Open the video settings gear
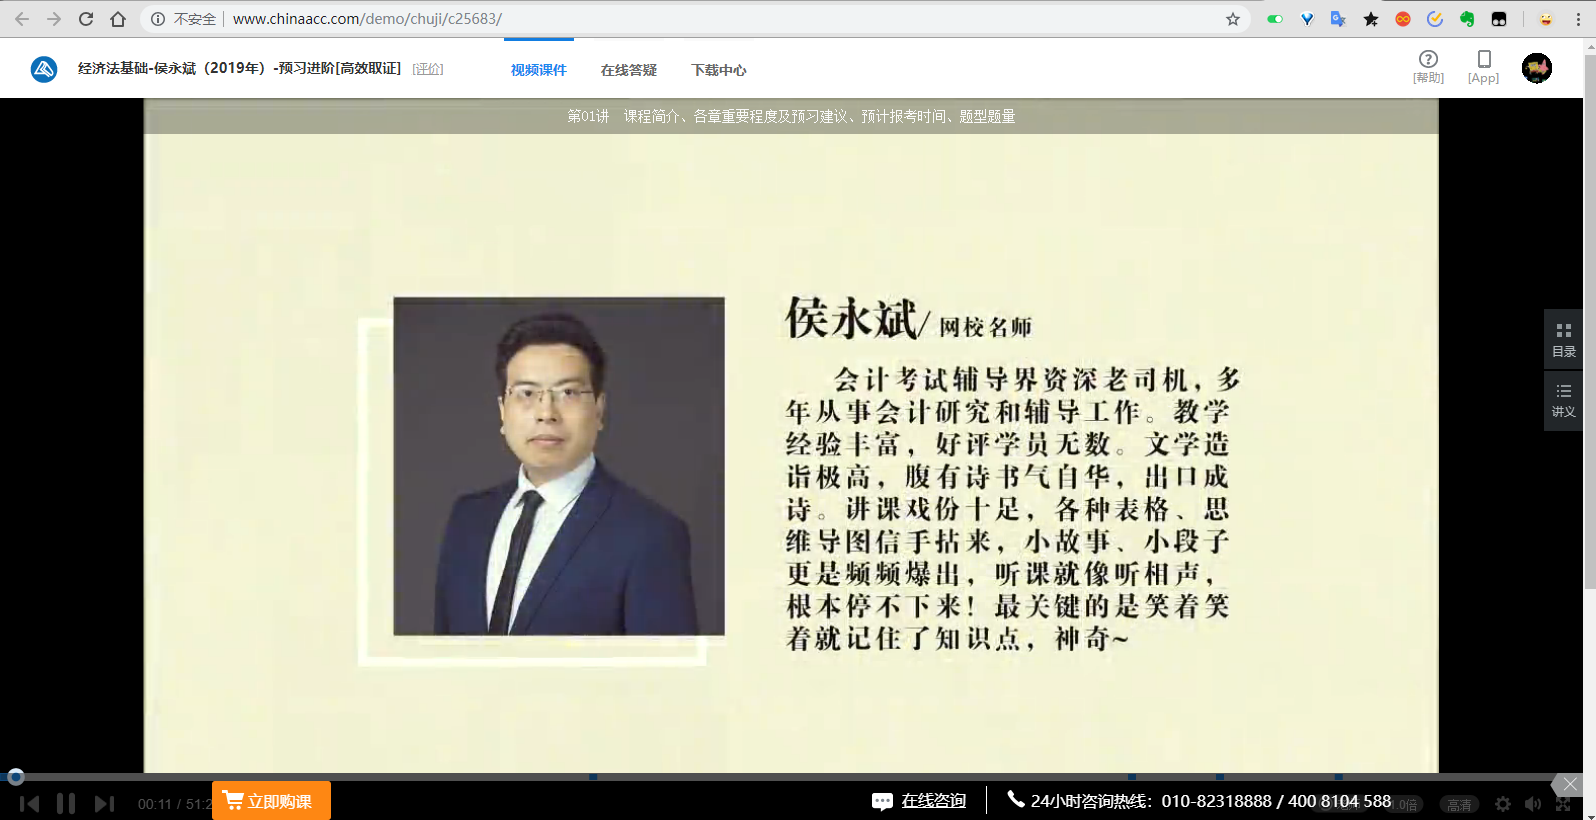 (x=1502, y=804)
